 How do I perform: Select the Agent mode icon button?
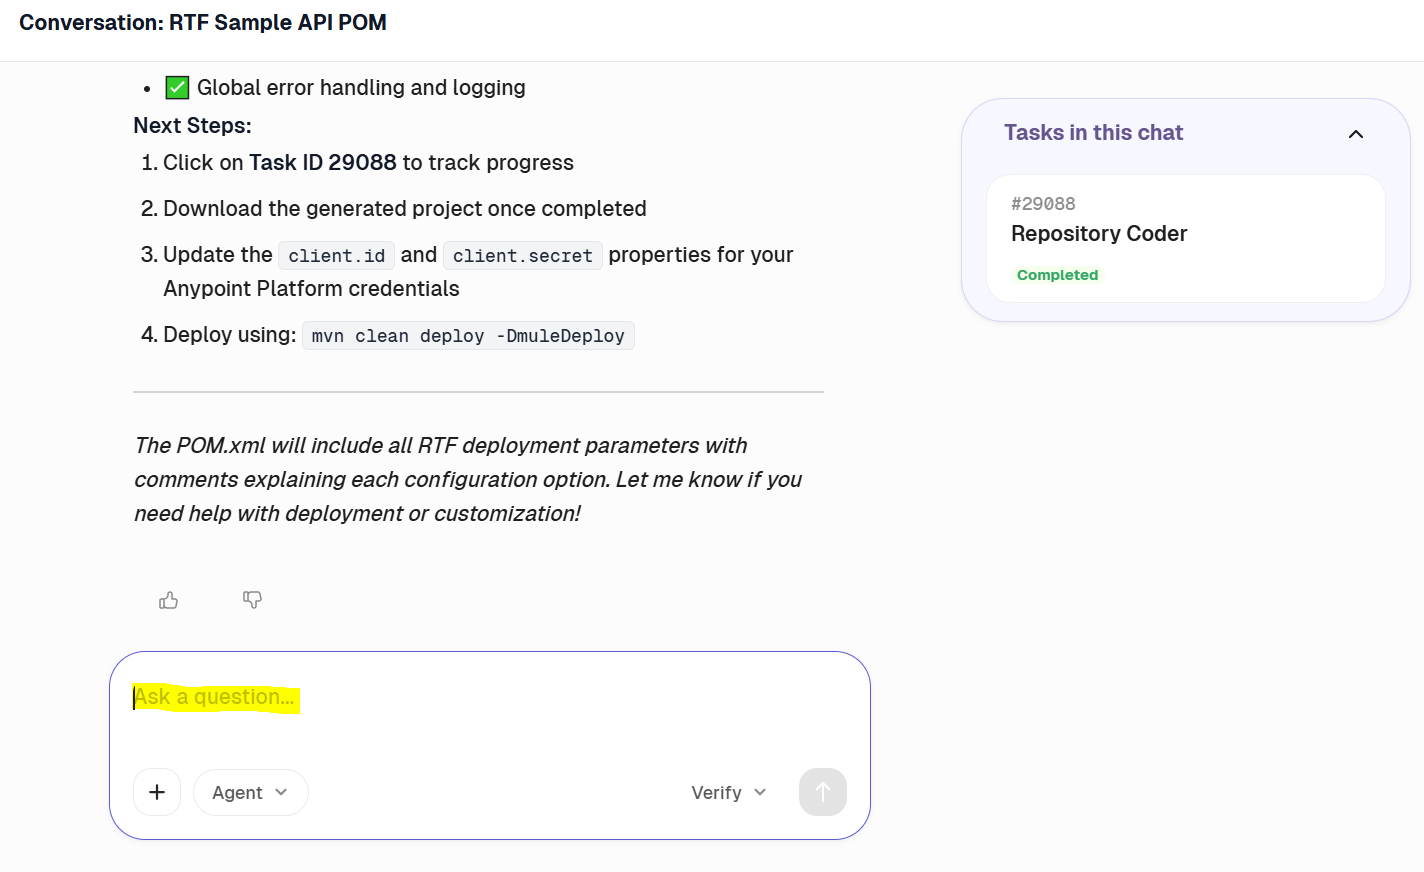(x=250, y=792)
